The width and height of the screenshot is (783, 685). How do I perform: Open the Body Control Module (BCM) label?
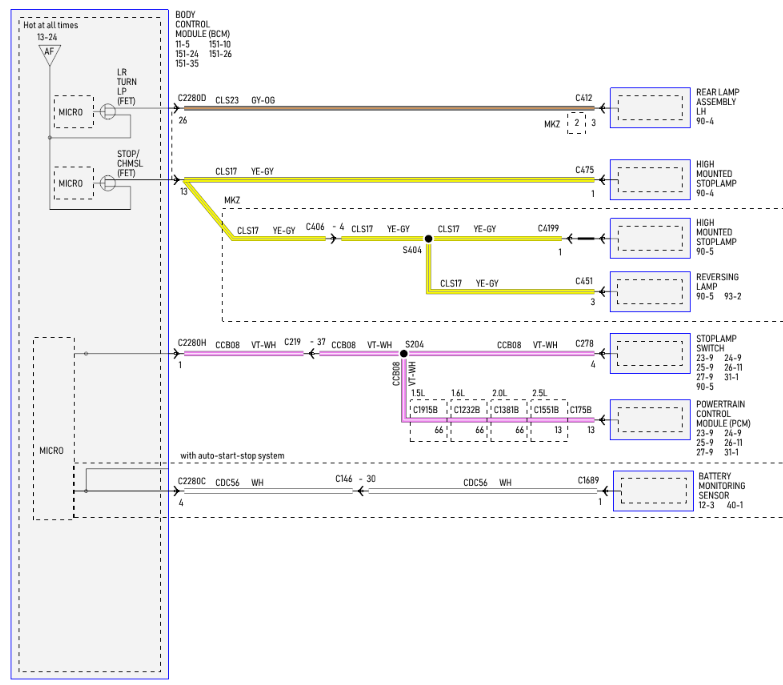(203, 24)
